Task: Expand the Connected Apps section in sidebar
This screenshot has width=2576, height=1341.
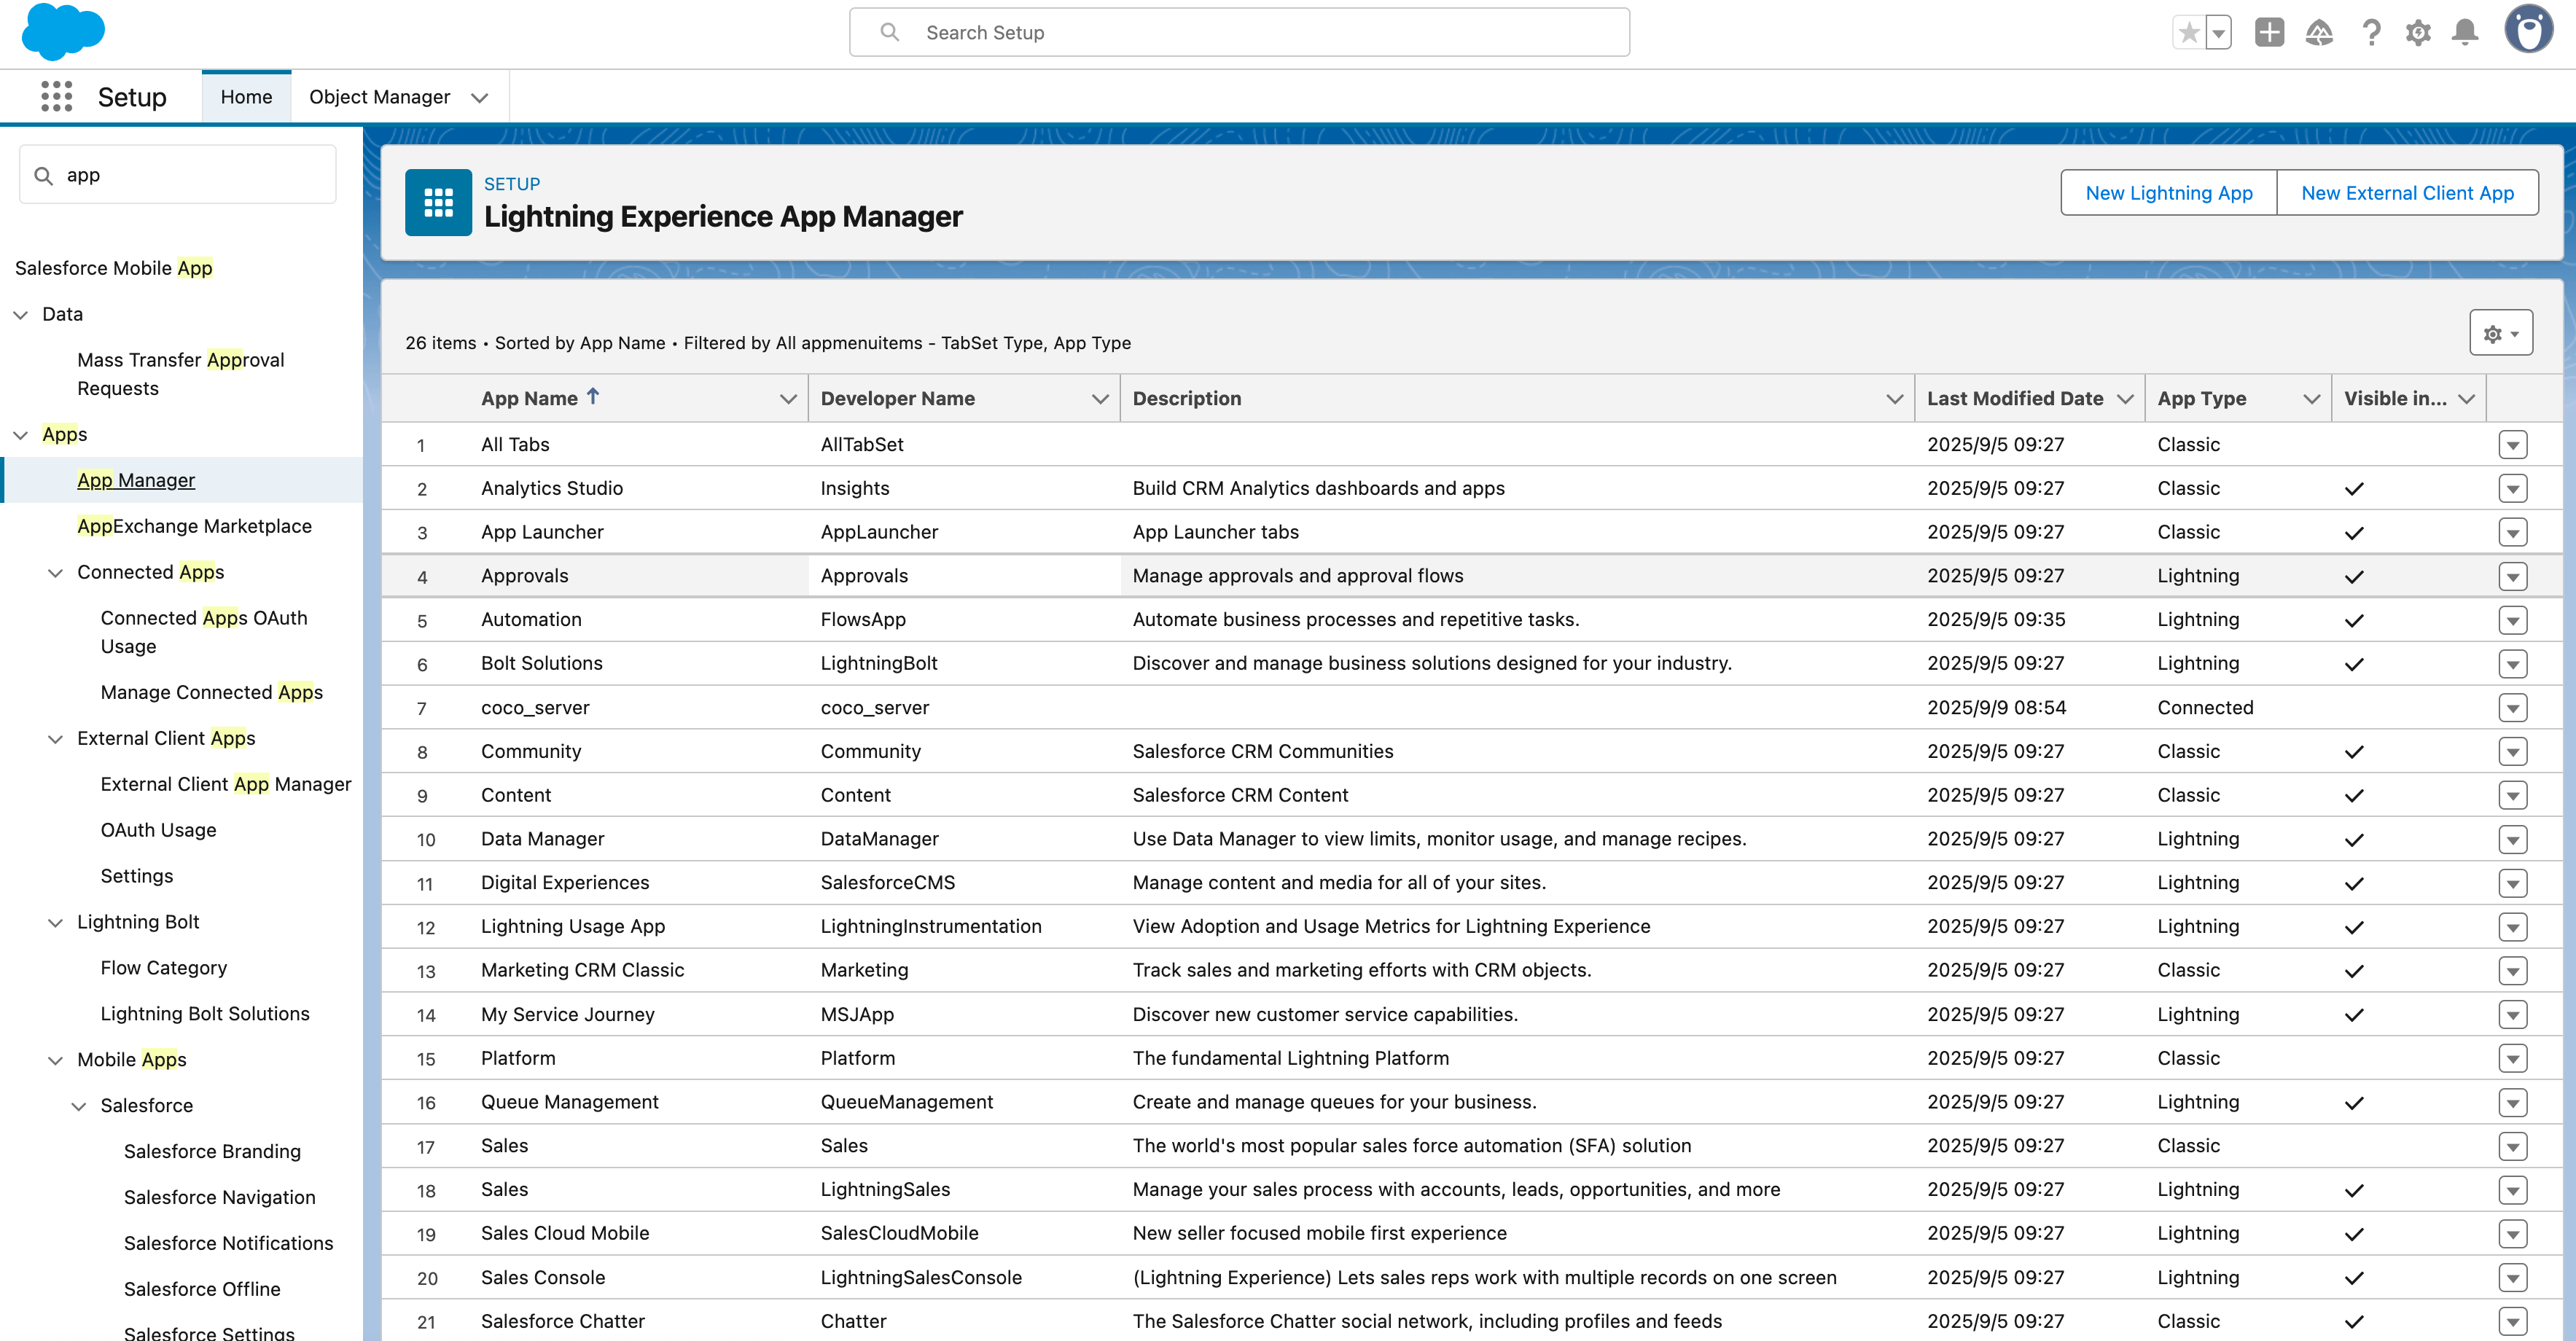Action: (x=55, y=571)
